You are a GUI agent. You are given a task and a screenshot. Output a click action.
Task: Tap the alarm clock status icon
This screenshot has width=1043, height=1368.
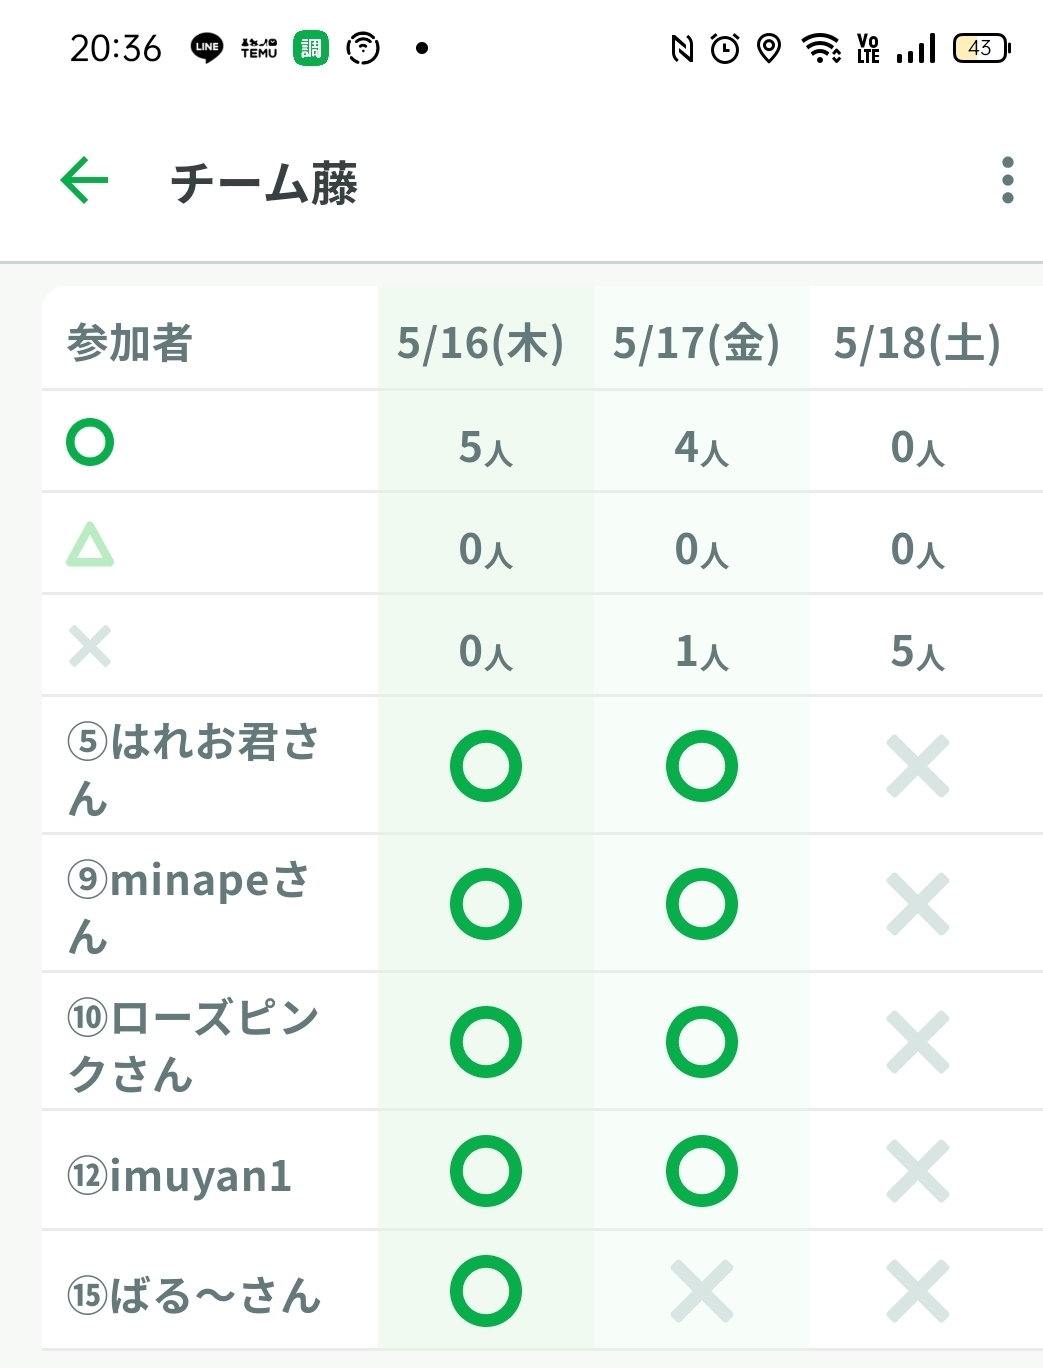(x=725, y=48)
